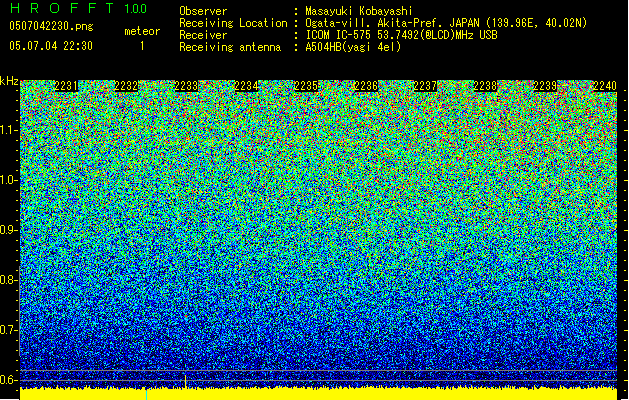The image size is (629, 400).
Task: Click the meteor echo spike near 0.6 kHz
Action: pyautogui.click(x=185, y=381)
